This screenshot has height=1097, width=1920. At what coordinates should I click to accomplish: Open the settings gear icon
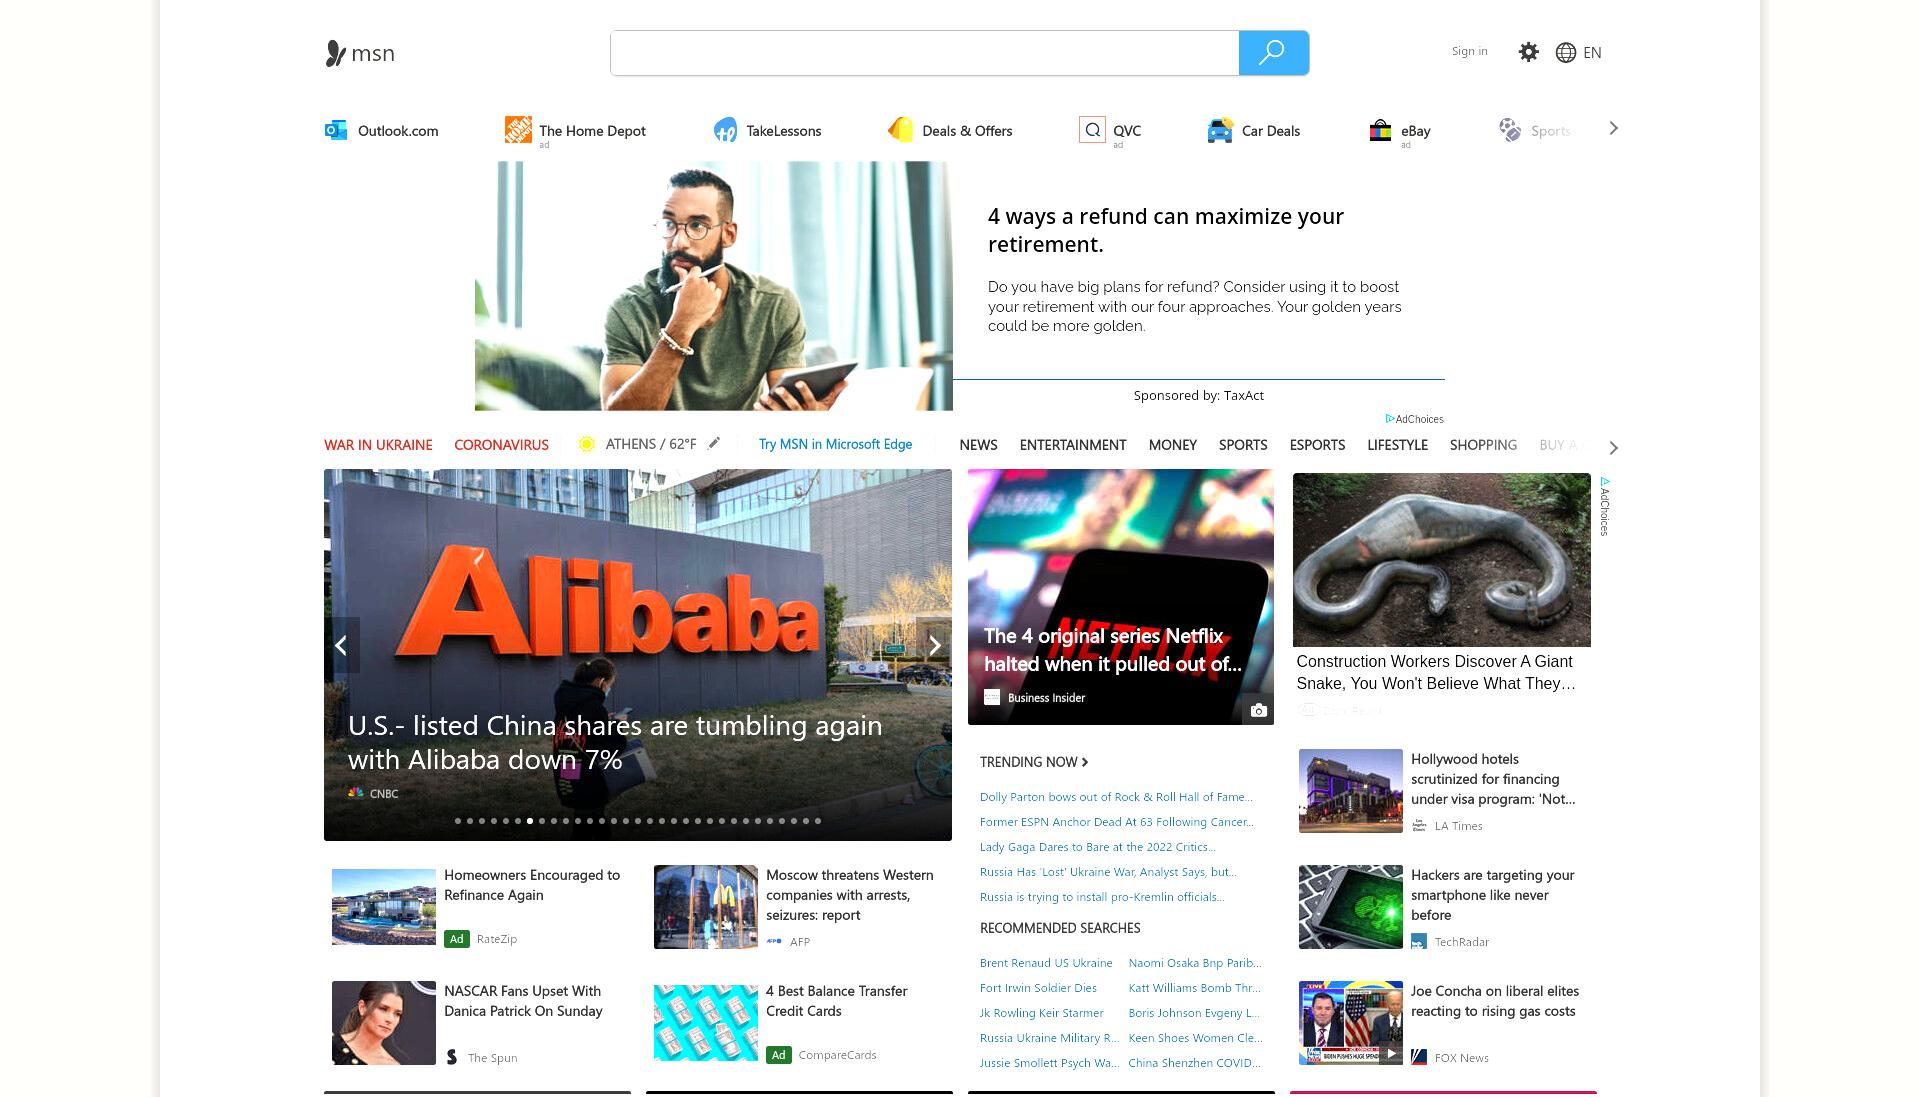(1528, 52)
